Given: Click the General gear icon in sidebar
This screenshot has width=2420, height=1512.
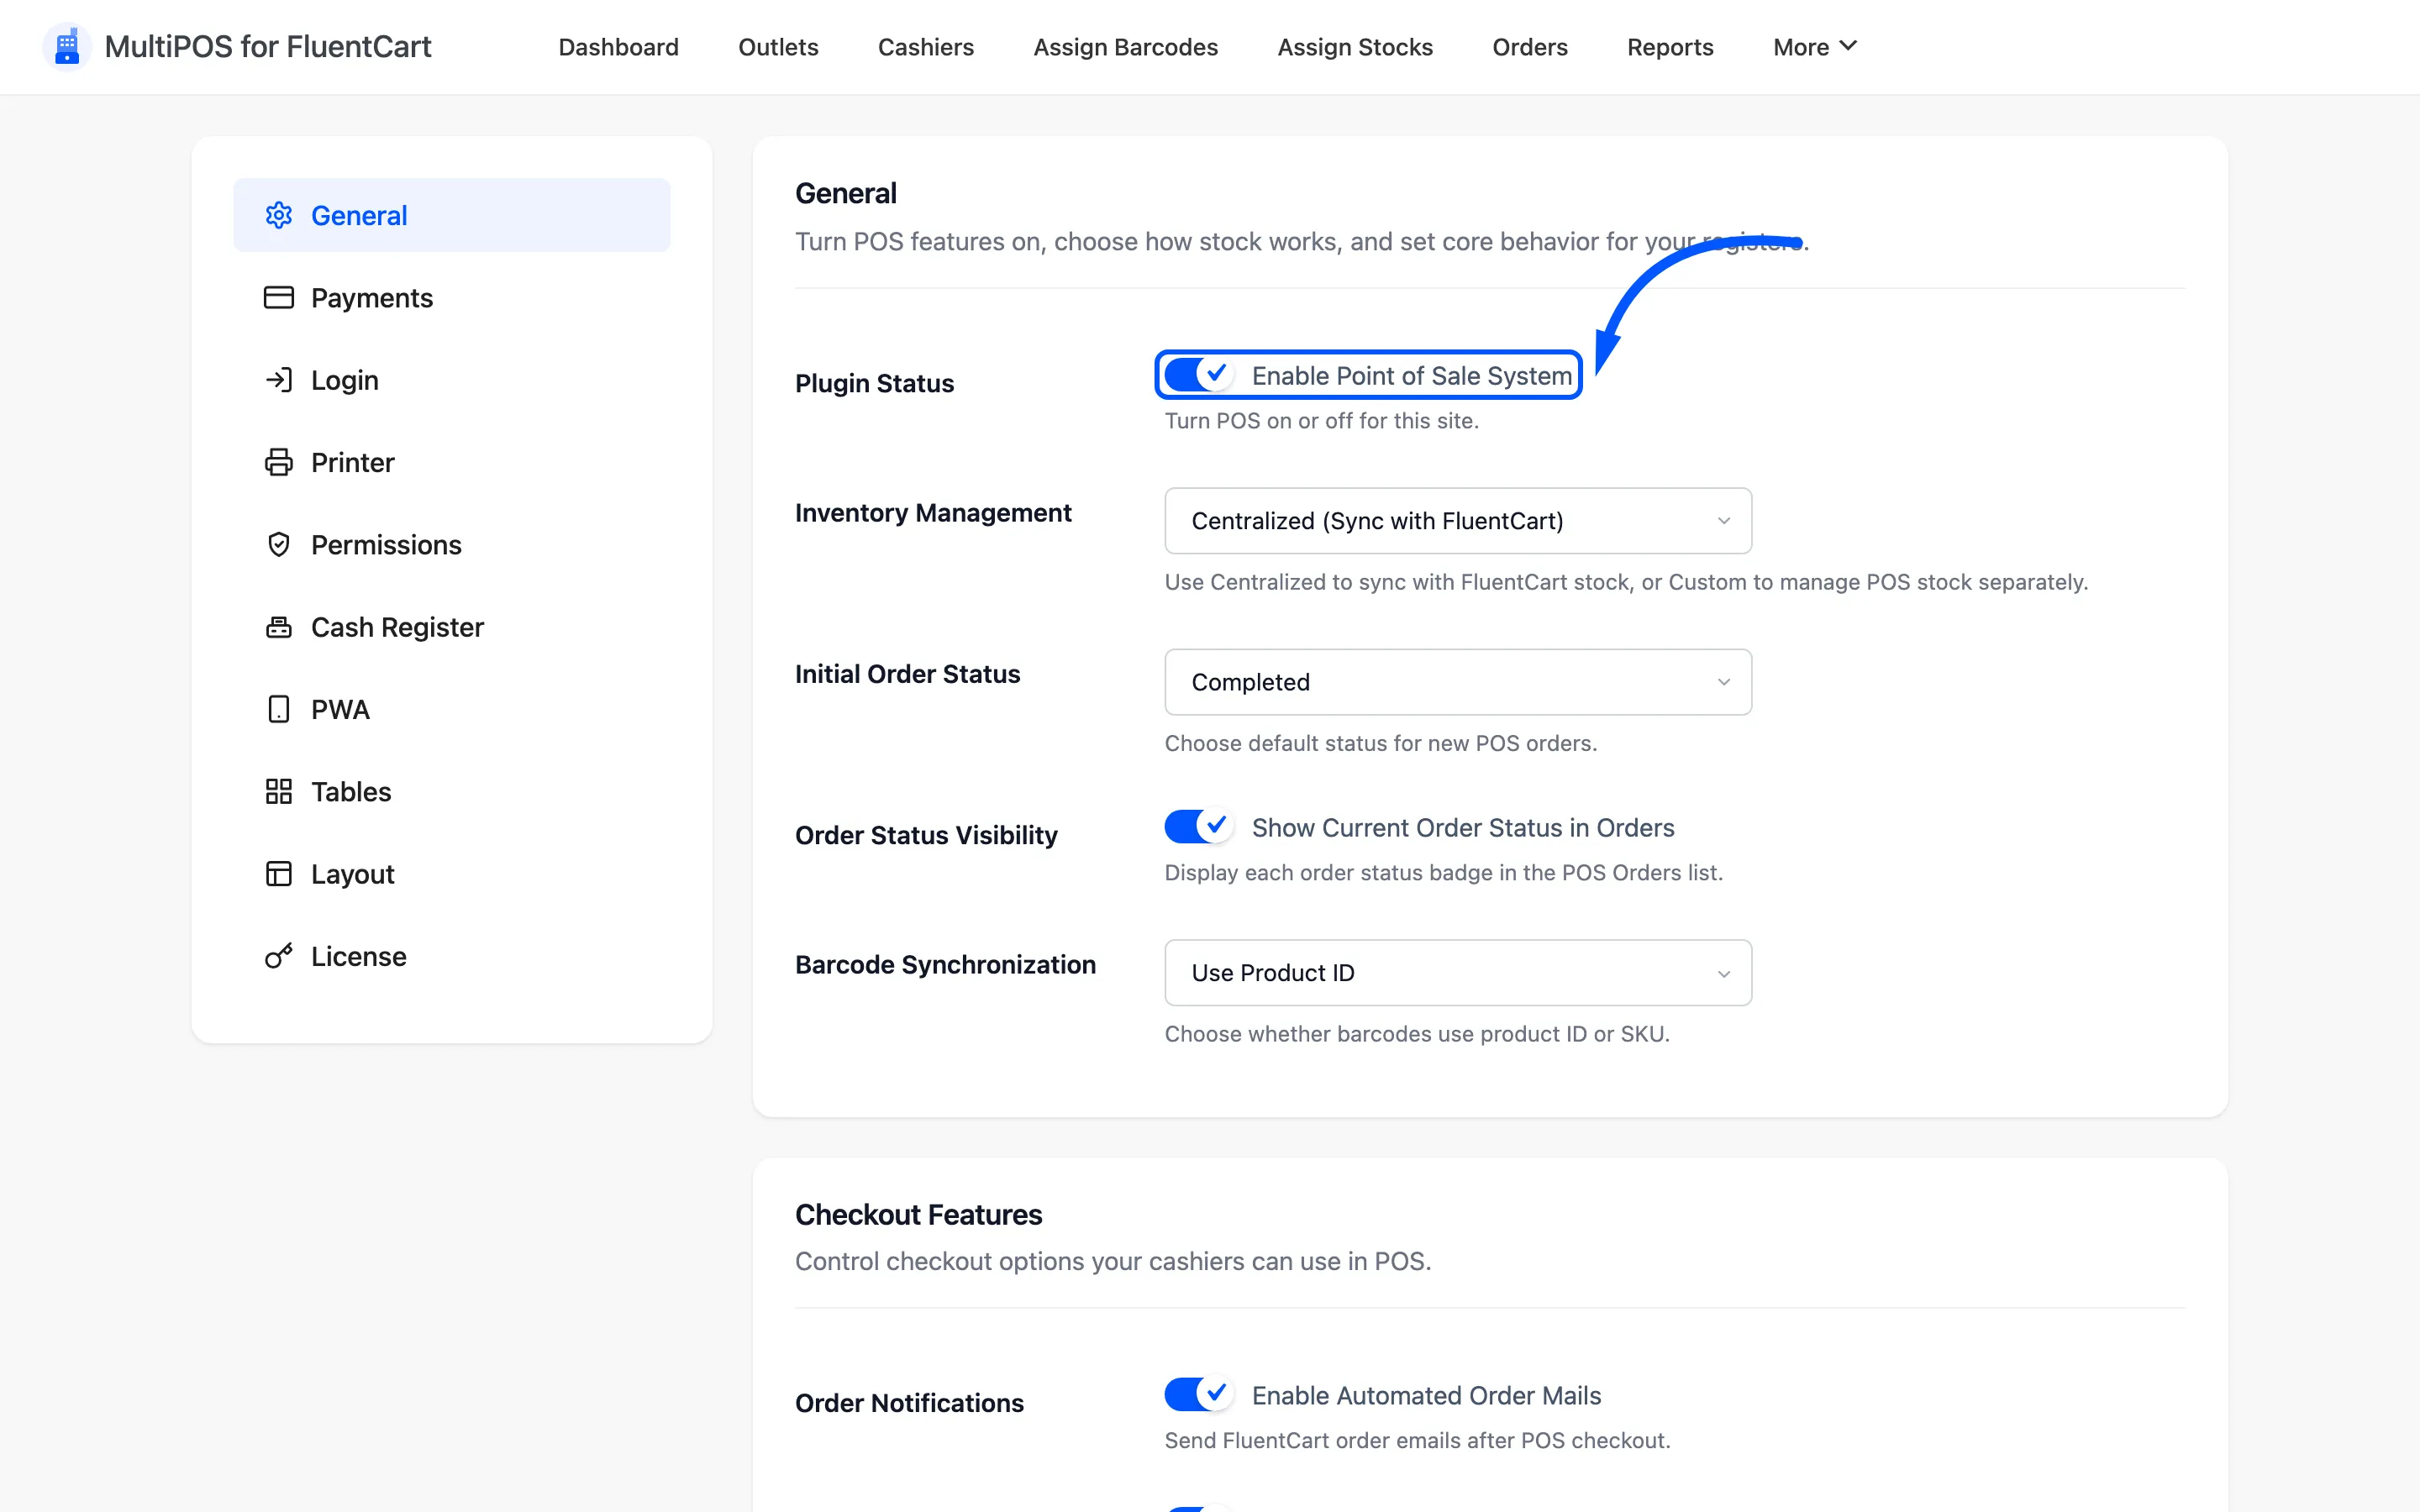Looking at the screenshot, I should (278, 215).
